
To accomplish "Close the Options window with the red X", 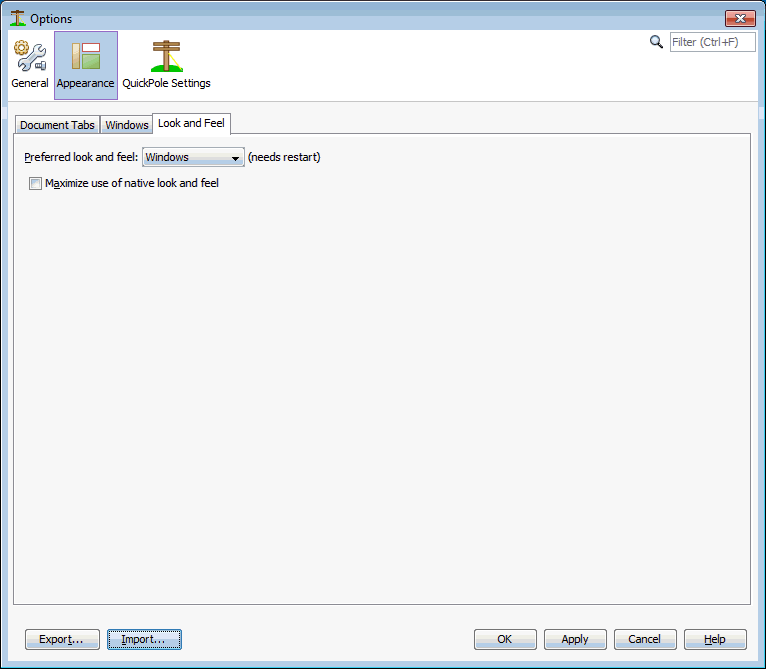I will point(740,19).
